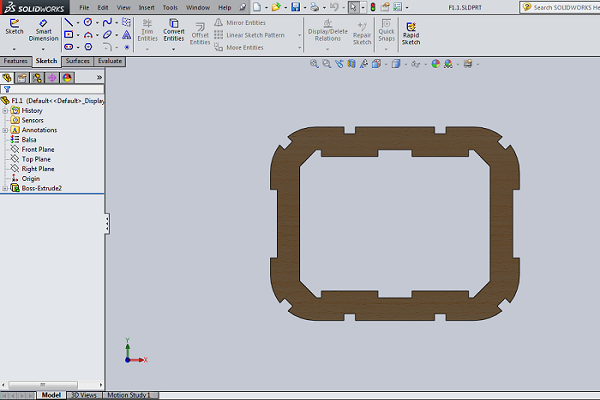This screenshot has width=600, height=400.
Task: Select the sketch Point tool
Action: tap(127, 47)
